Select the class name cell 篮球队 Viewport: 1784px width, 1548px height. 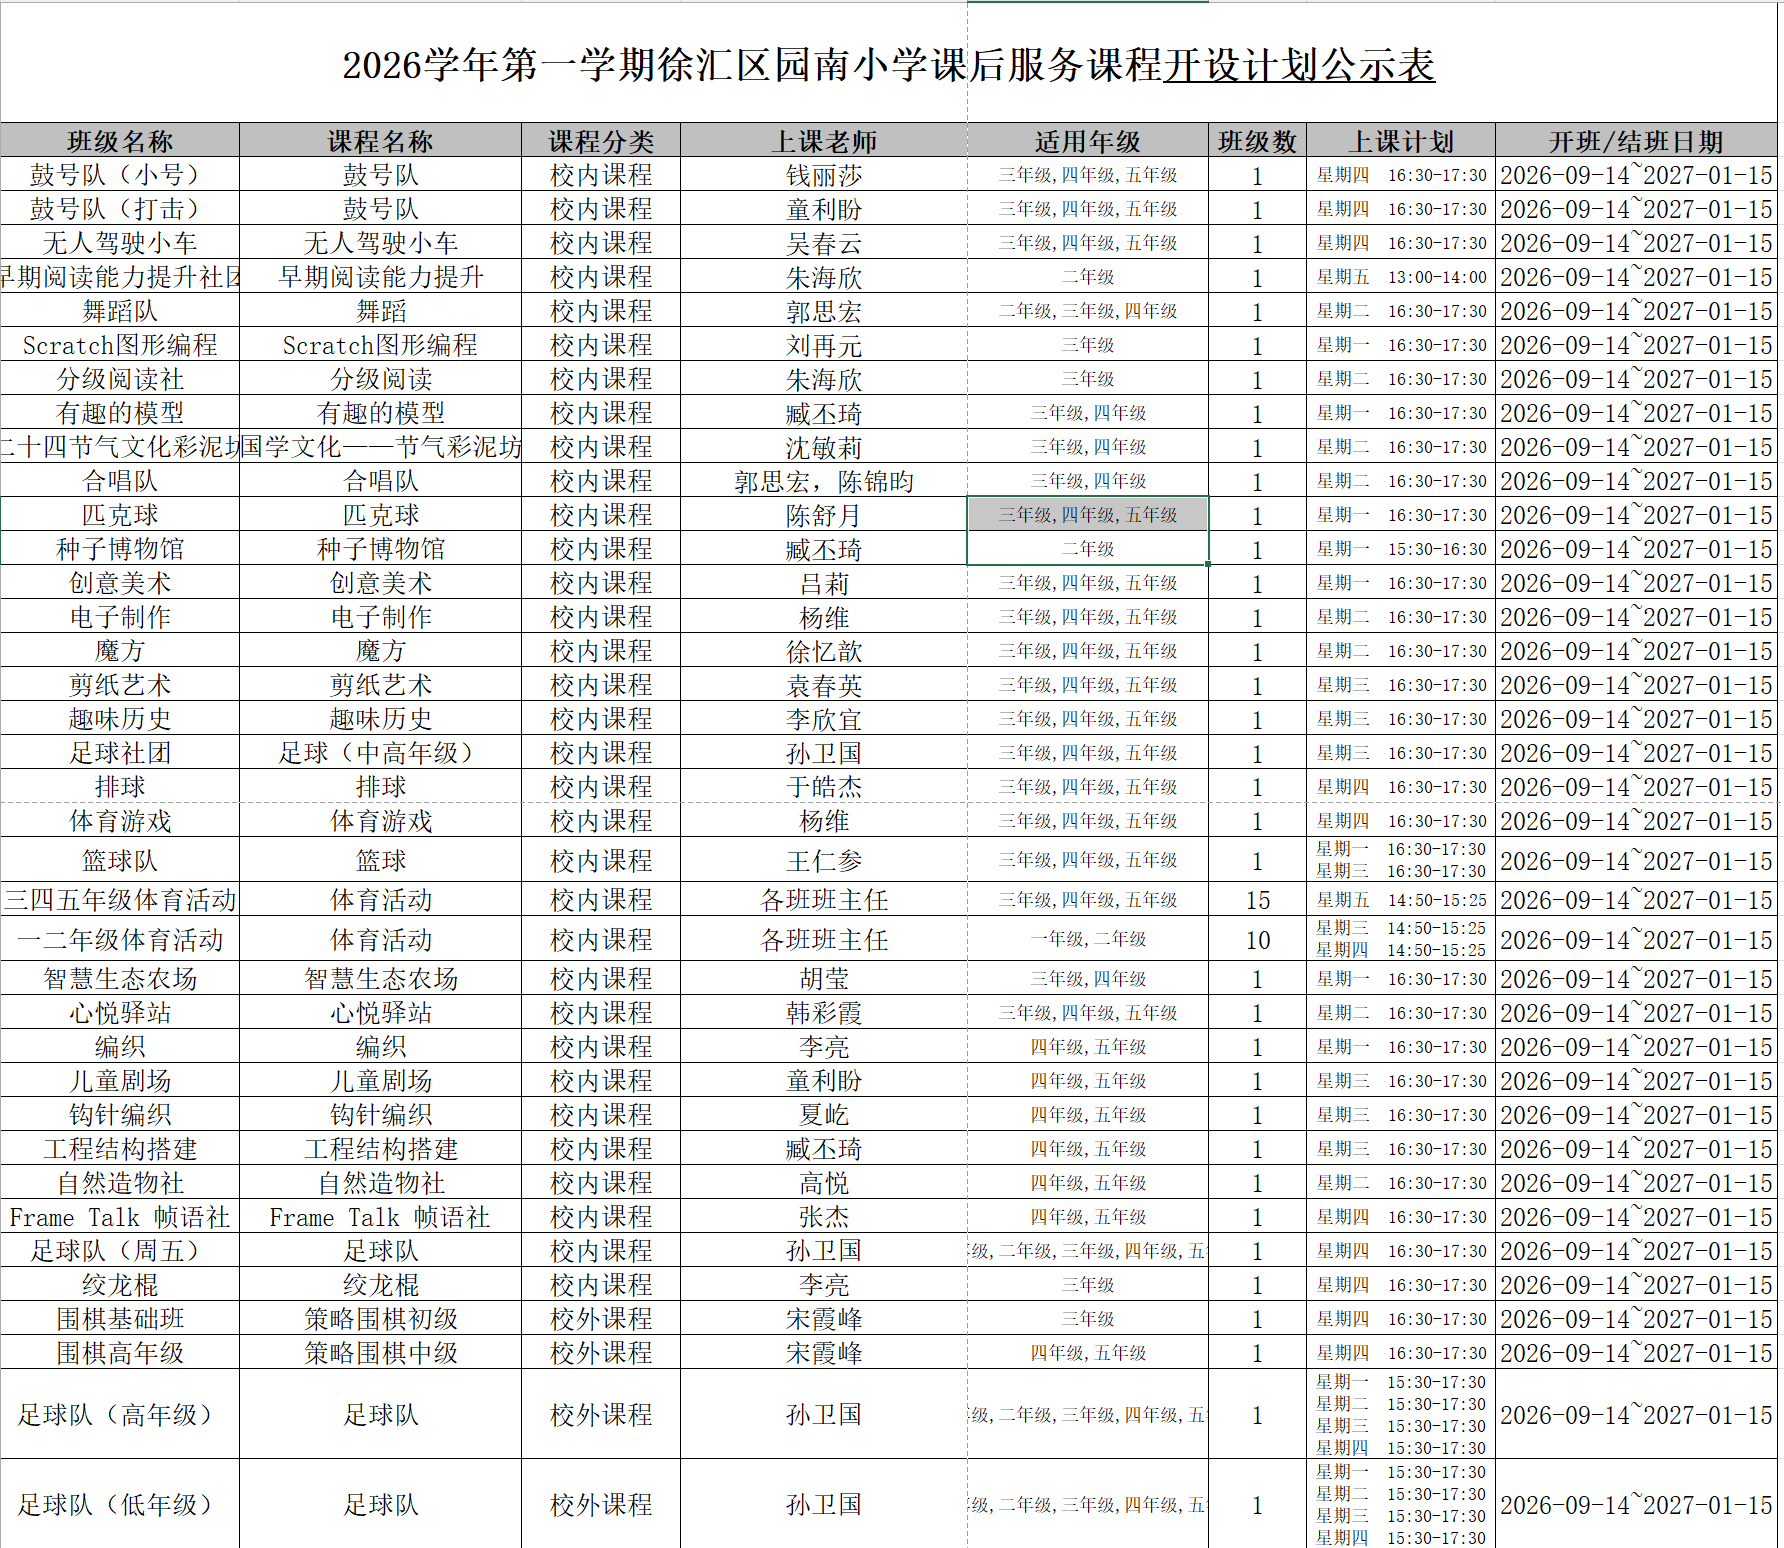tap(120, 860)
